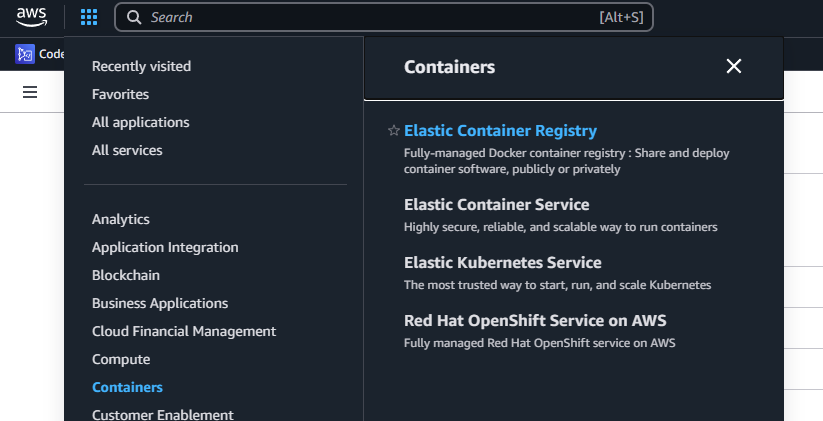This screenshot has width=823, height=421.
Task: Select the Blockchain category
Action: coord(125,275)
